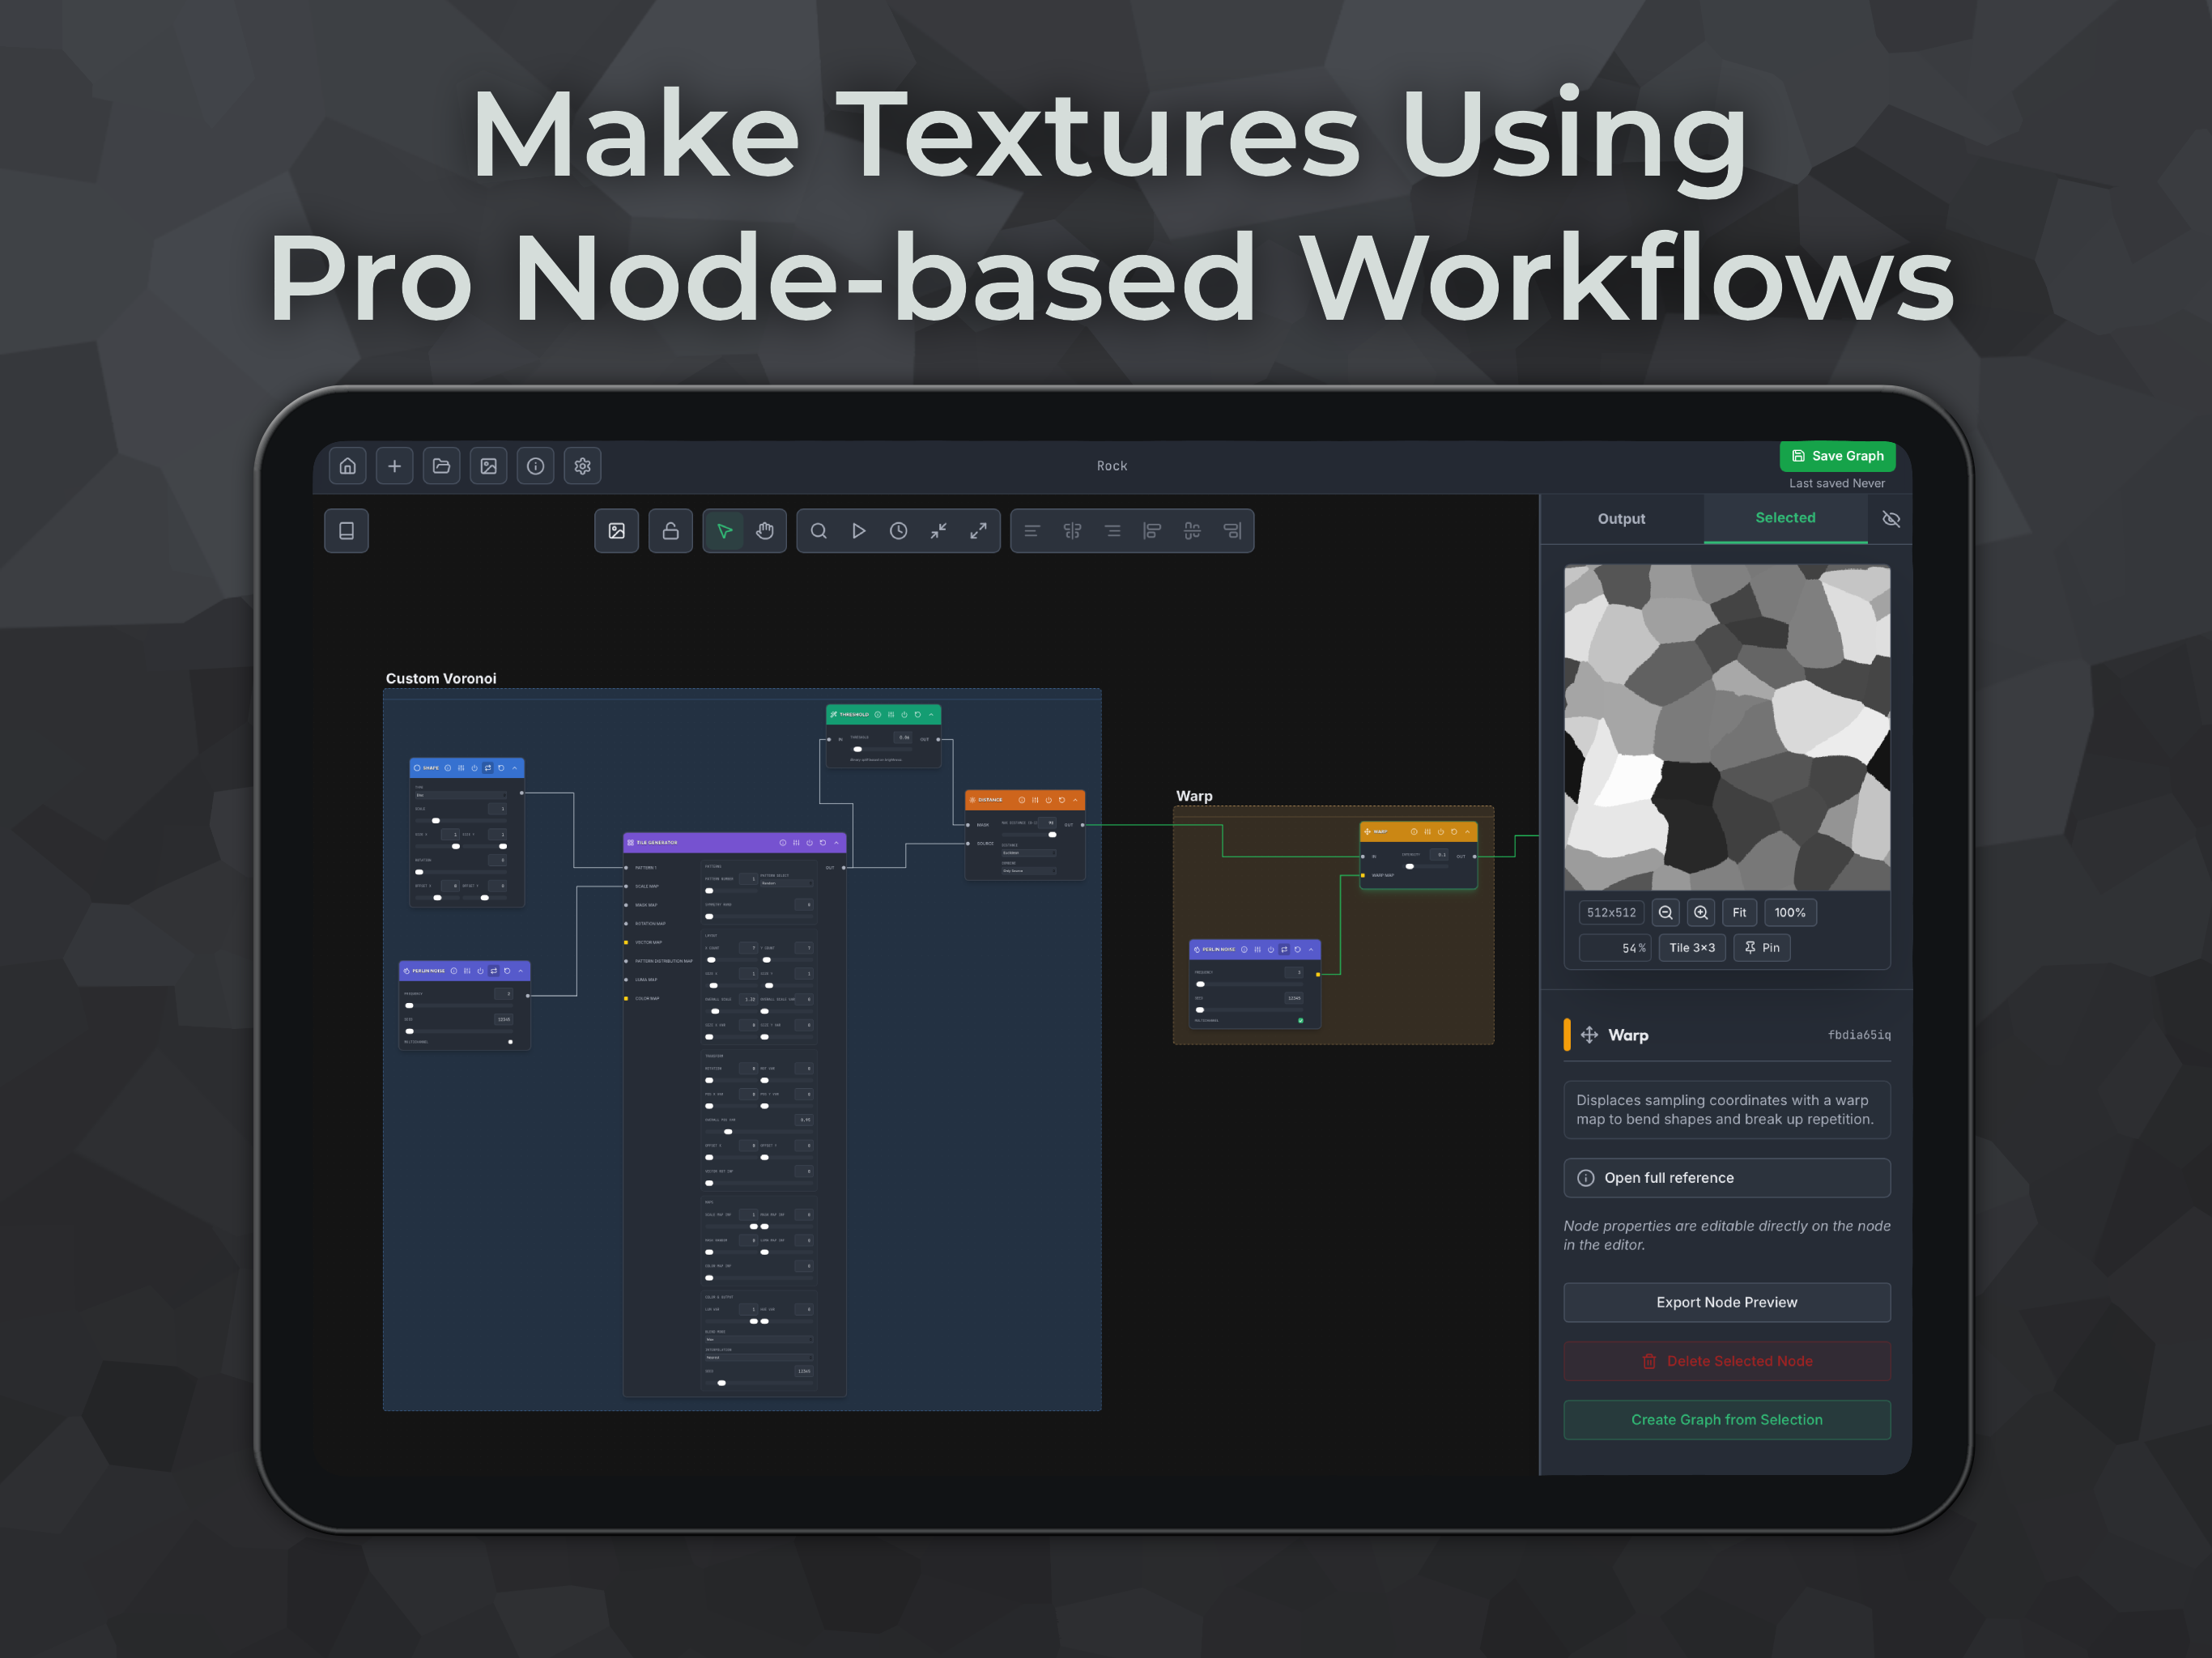Collapse the Threshold node
The height and width of the screenshot is (1658, 2212).
(x=931, y=715)
